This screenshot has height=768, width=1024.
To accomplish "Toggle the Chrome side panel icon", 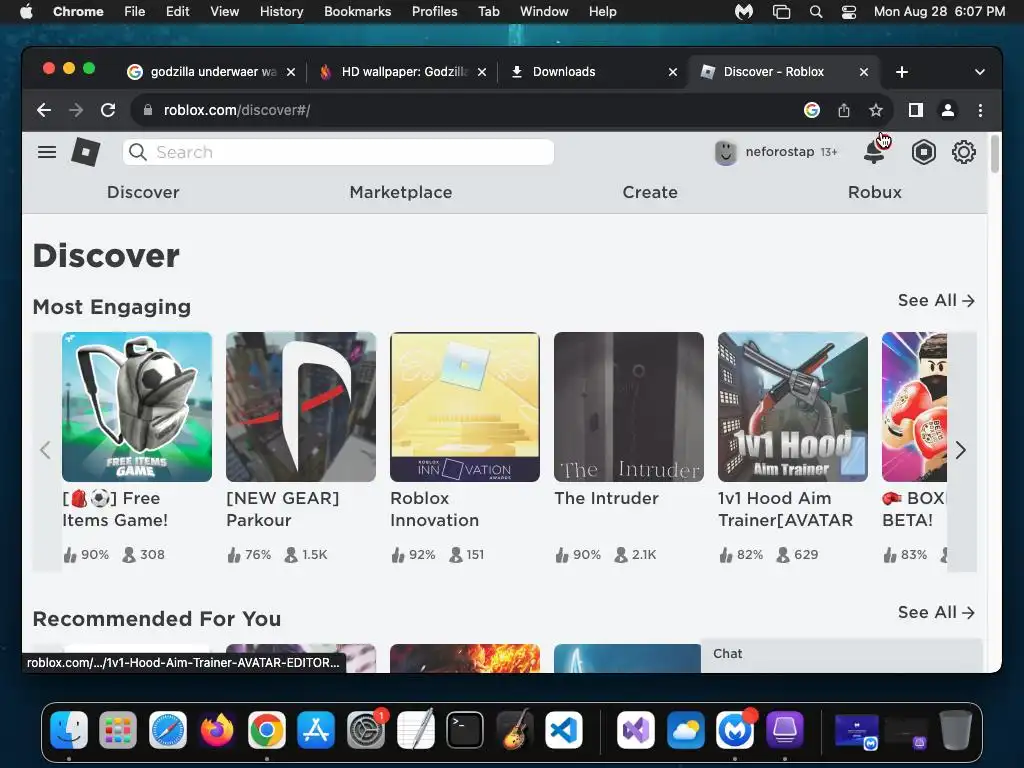I will coord(916,110).
